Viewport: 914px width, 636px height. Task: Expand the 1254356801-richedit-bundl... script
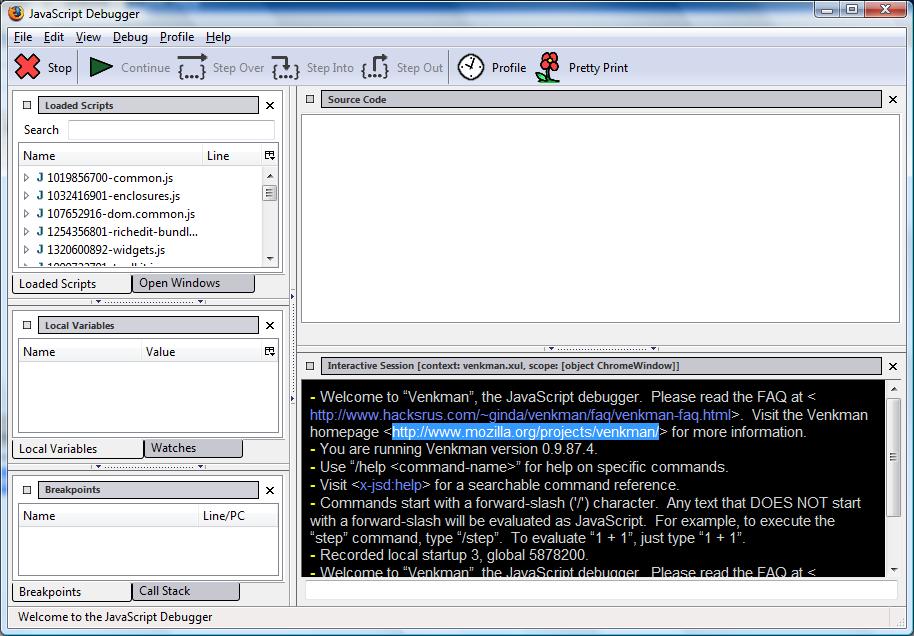point(26,231)
